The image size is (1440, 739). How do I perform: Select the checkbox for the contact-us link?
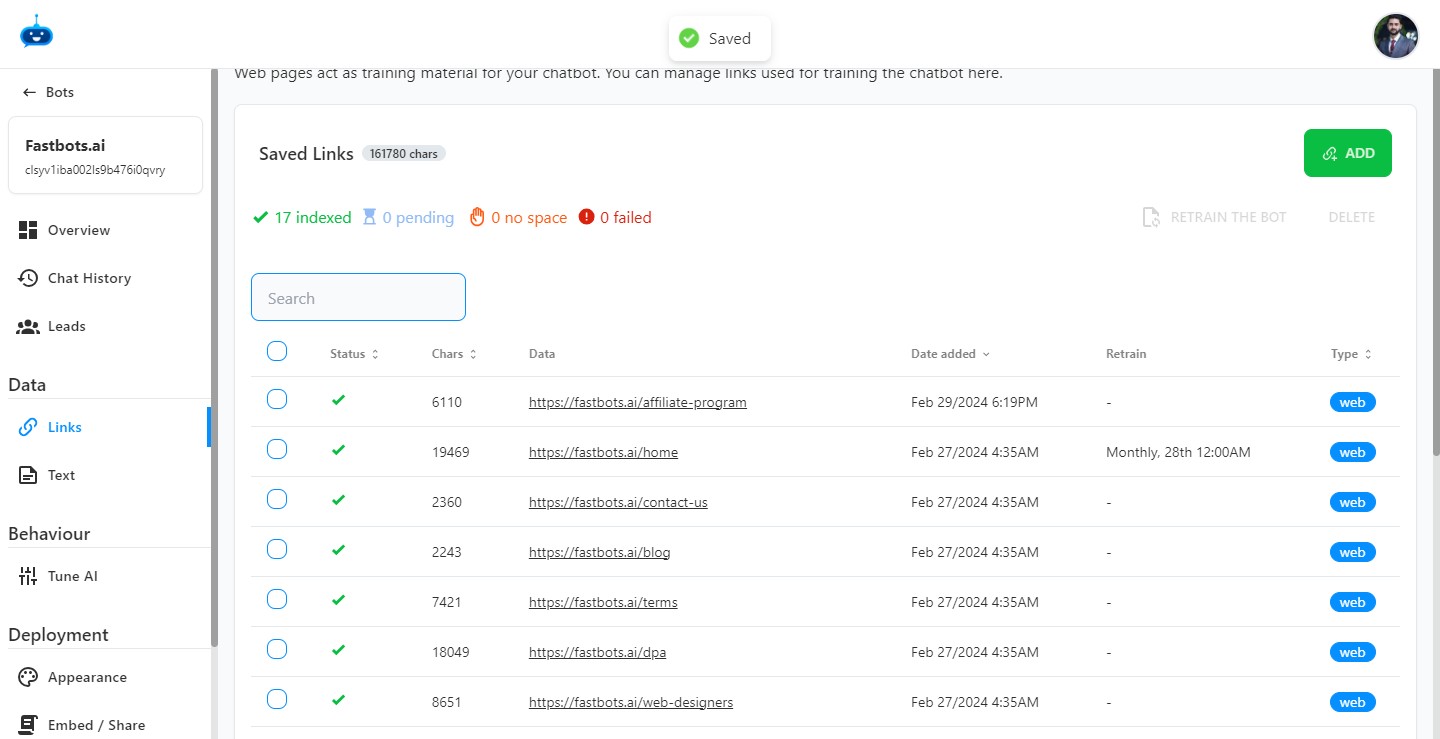[277, 499]
